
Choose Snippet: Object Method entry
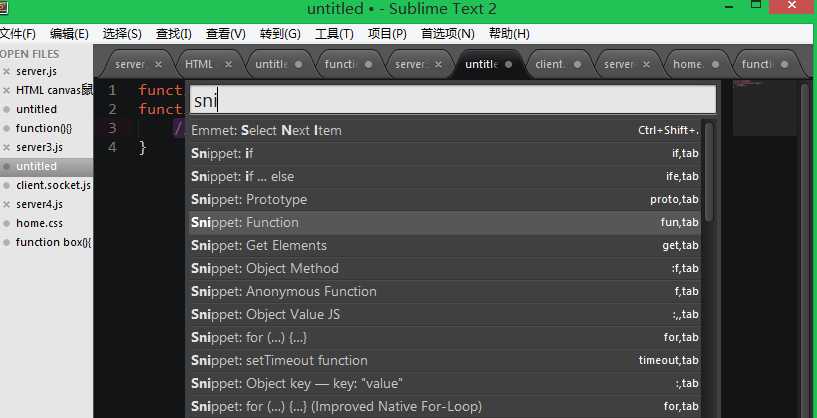(x=444, y=268)
